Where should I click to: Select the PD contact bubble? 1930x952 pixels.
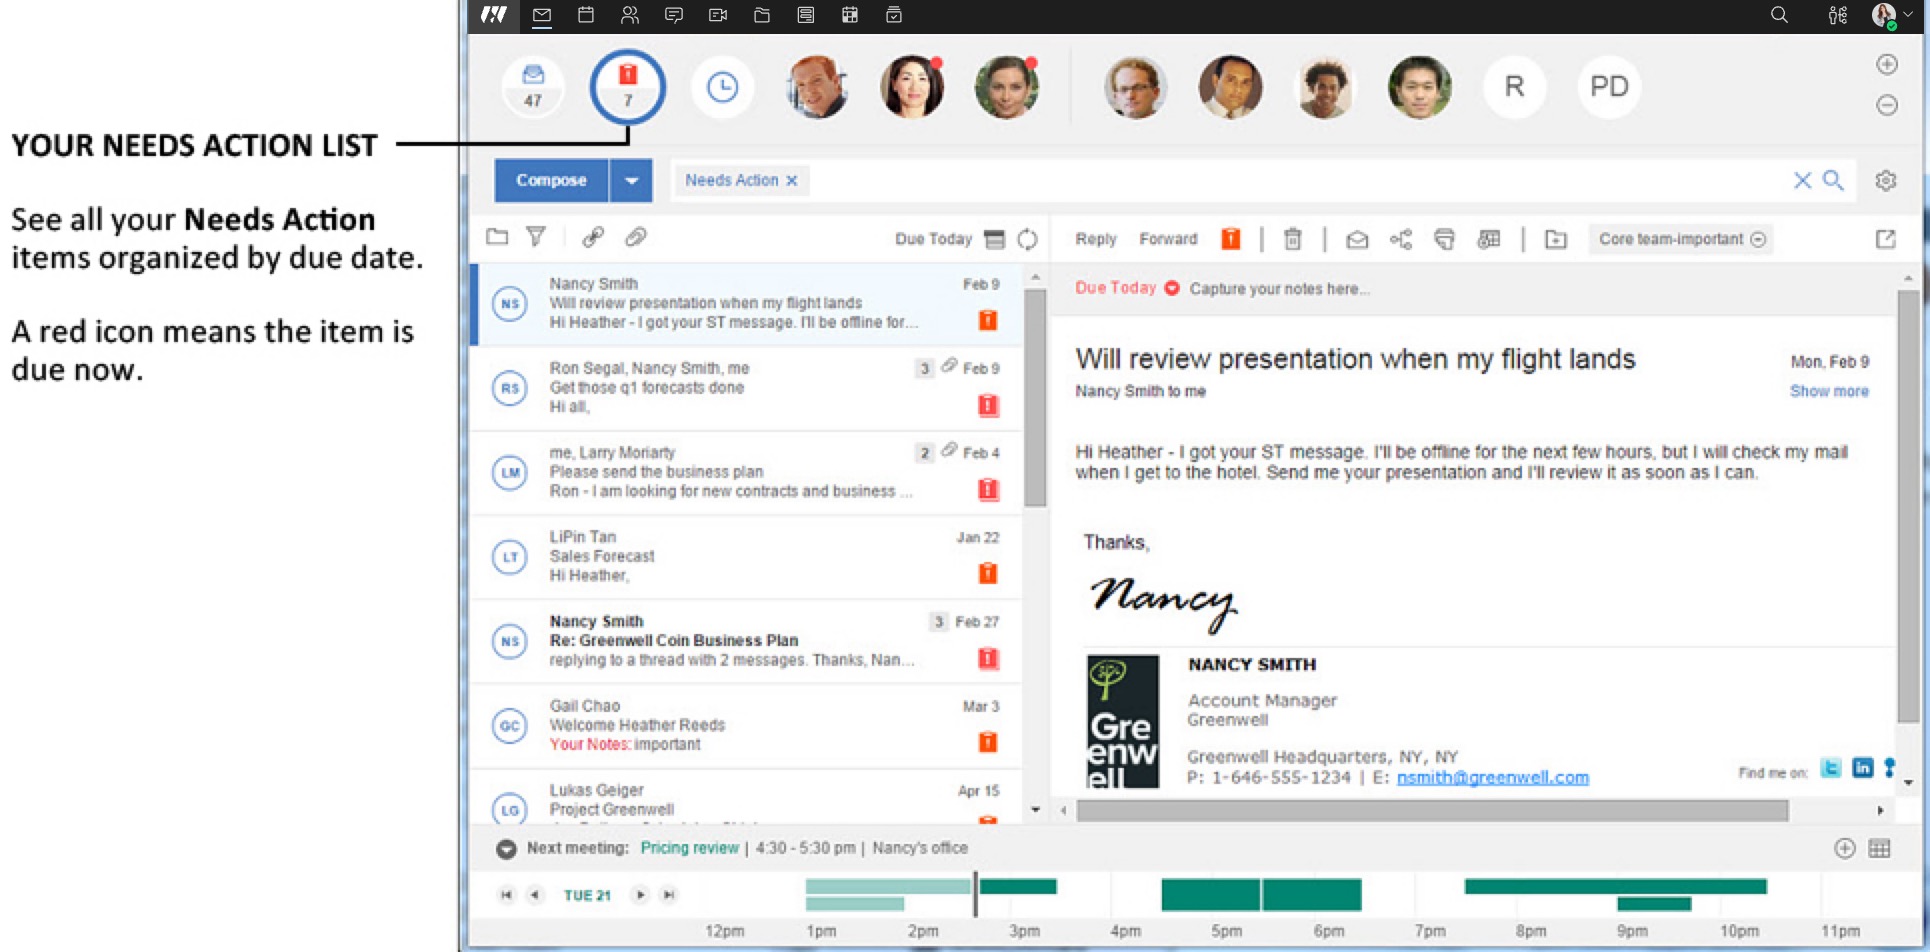tap(1609, 87)
